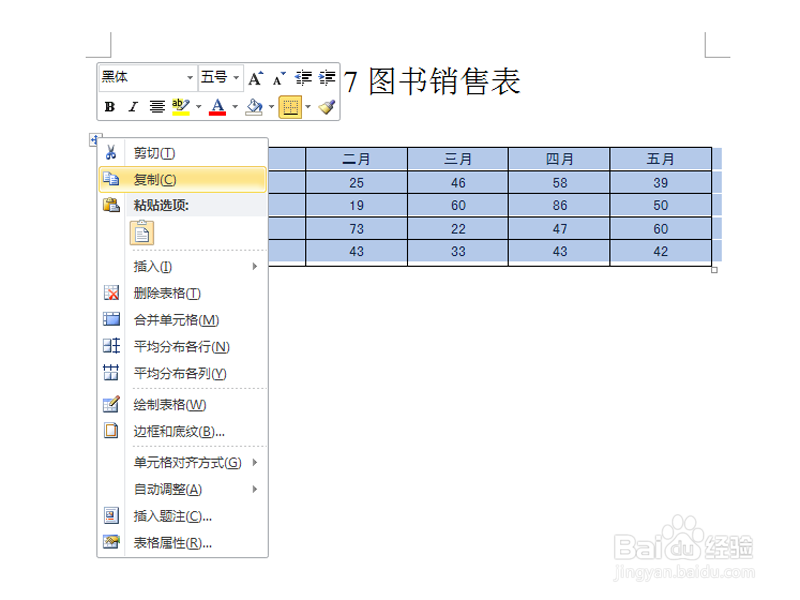Select 插入题注(C)... menu entry
The width and height of the screenshot is (800, 600).
click(x=183, y=516)
